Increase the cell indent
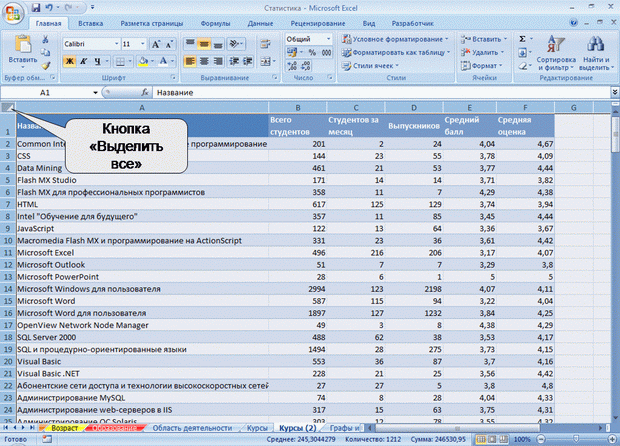The image size is (620, 446). 248,61
